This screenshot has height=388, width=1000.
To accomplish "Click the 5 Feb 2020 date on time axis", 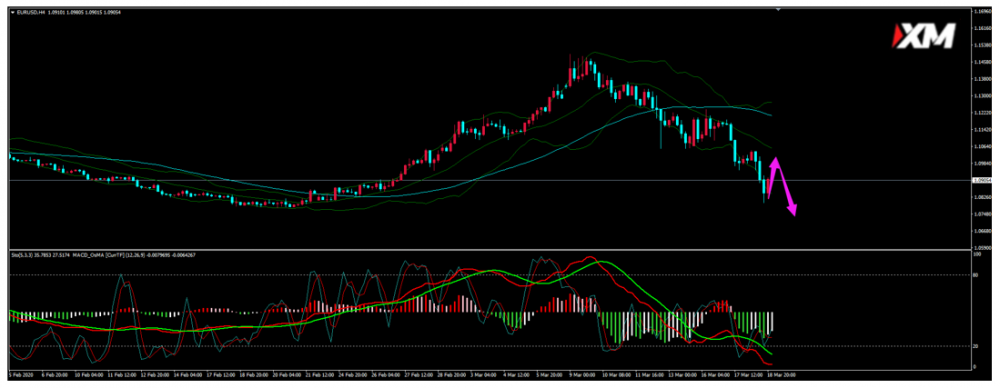I will coord(23,374).
